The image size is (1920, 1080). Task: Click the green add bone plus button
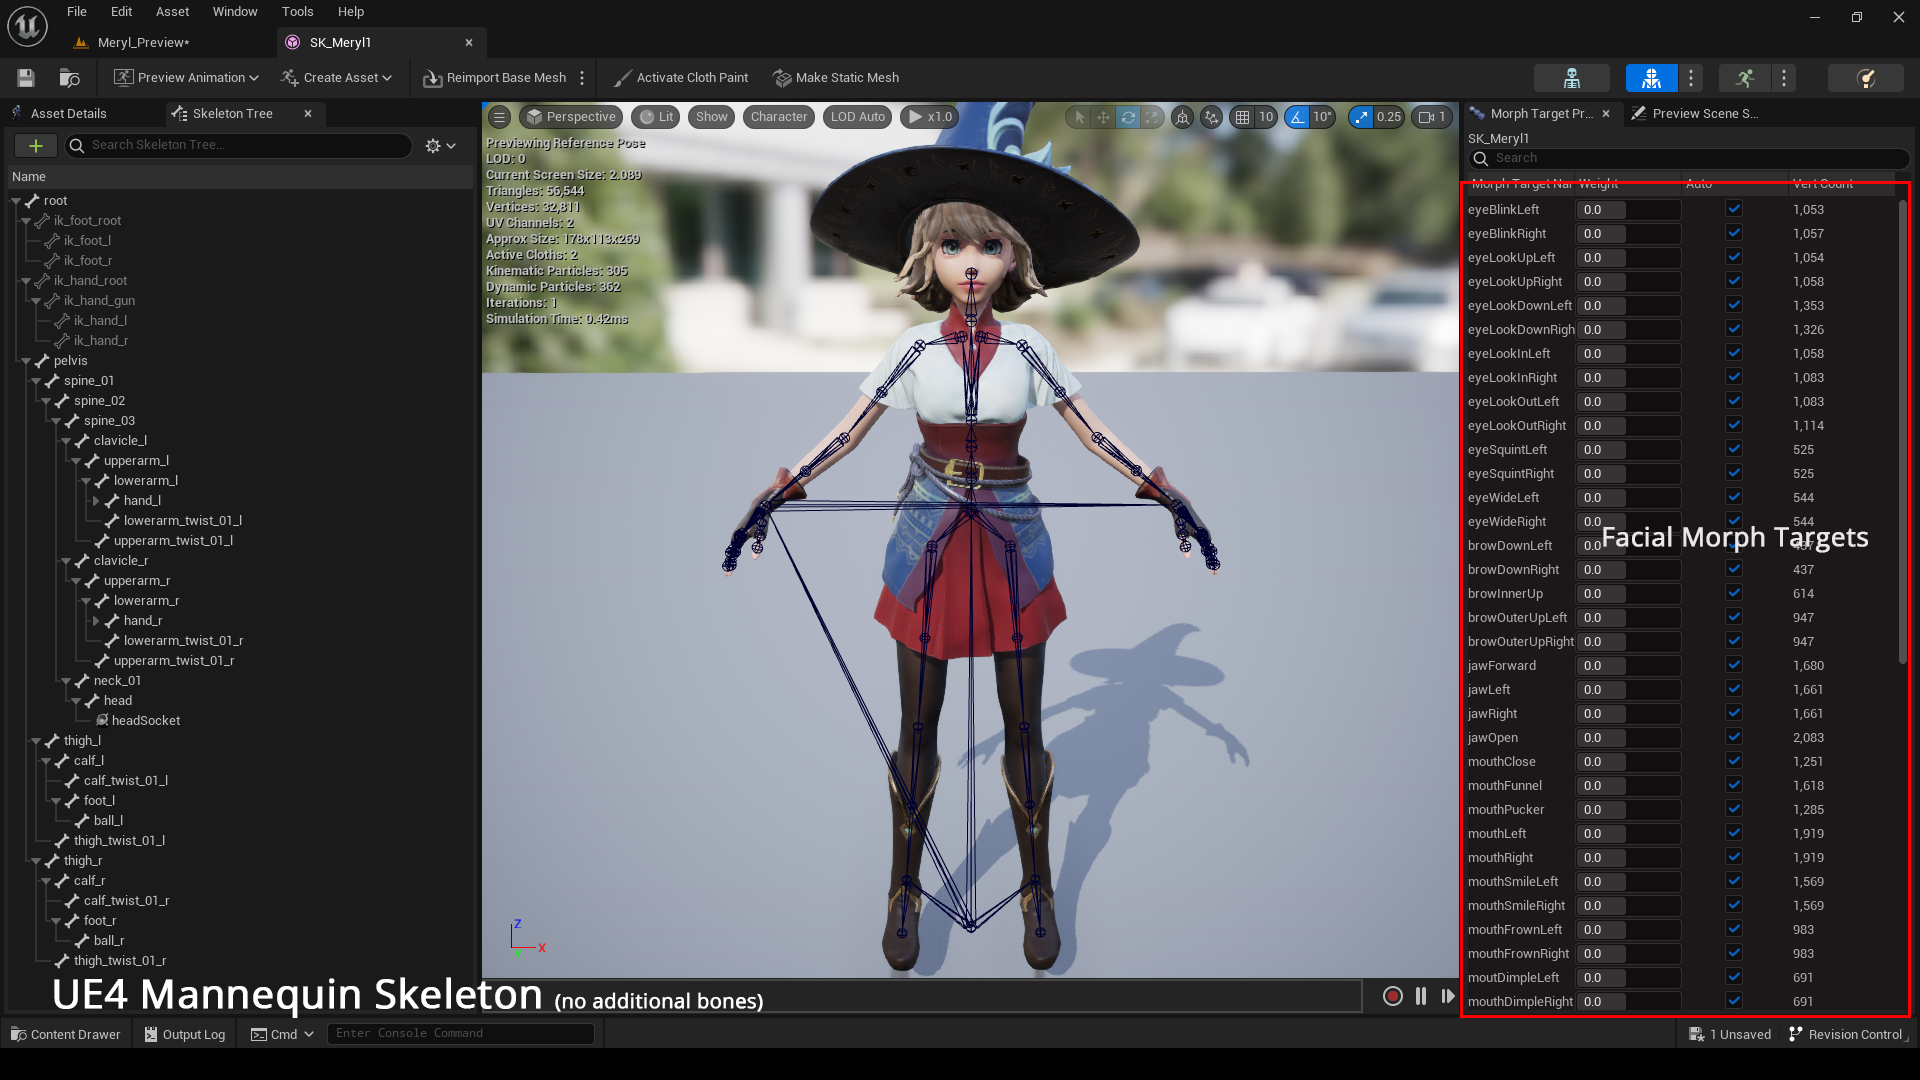(36, 146)
